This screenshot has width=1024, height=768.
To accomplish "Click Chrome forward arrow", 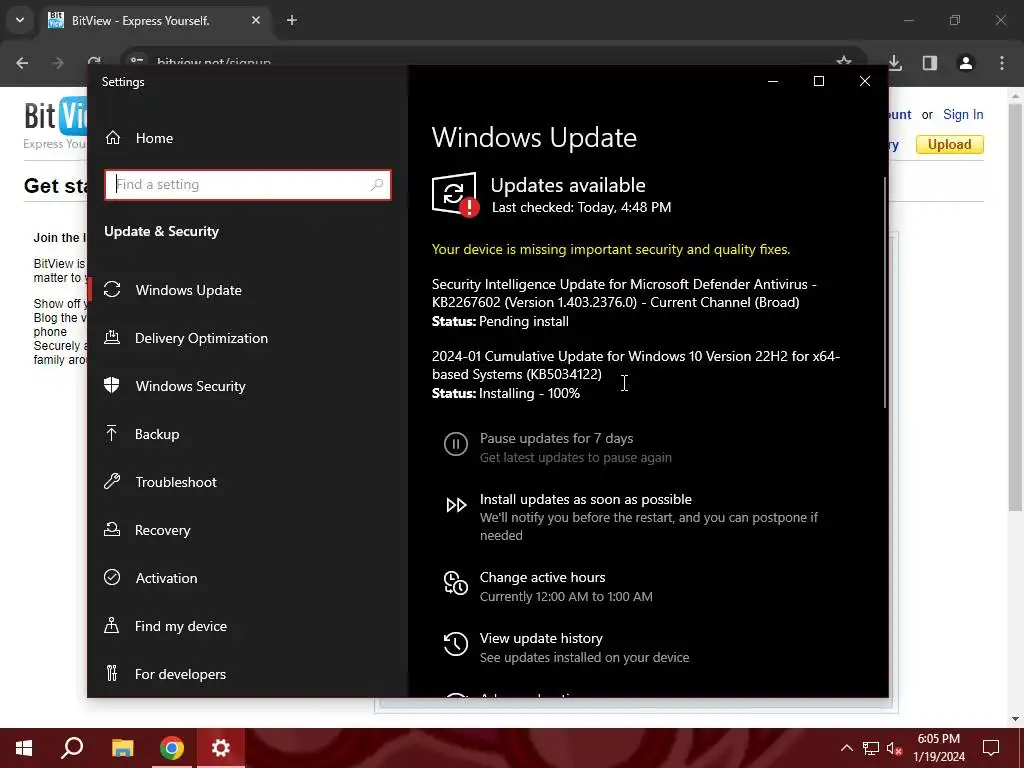I will [x=57, y=63].
